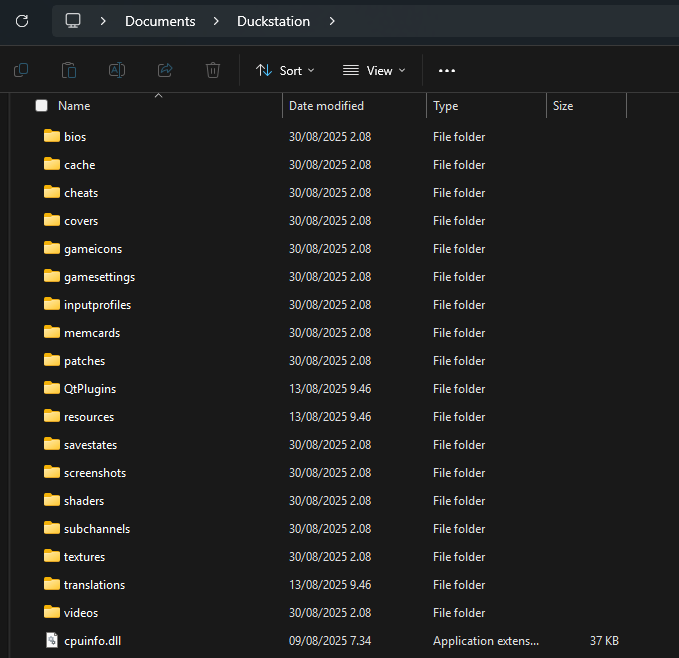This screenshot has height=658, width=679.
Task: Sort by the Type column header
Action: pyautogui.click(x=446, y=106)
